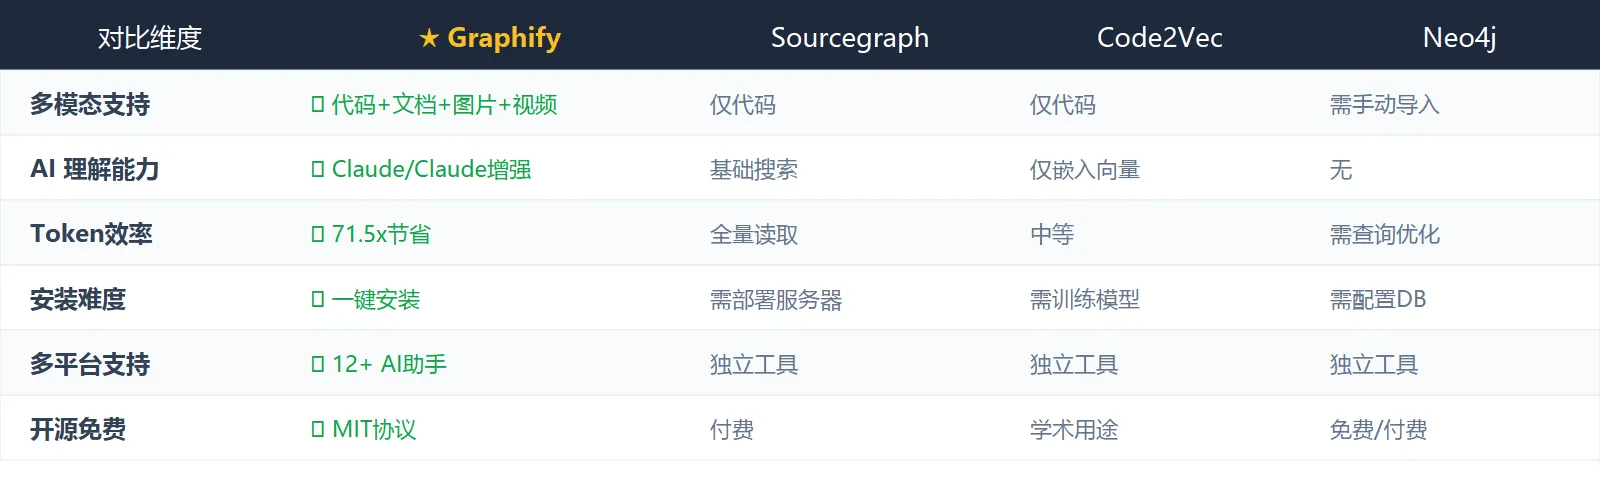
Task: Click the 全量读取 cell
Action: 754,234
